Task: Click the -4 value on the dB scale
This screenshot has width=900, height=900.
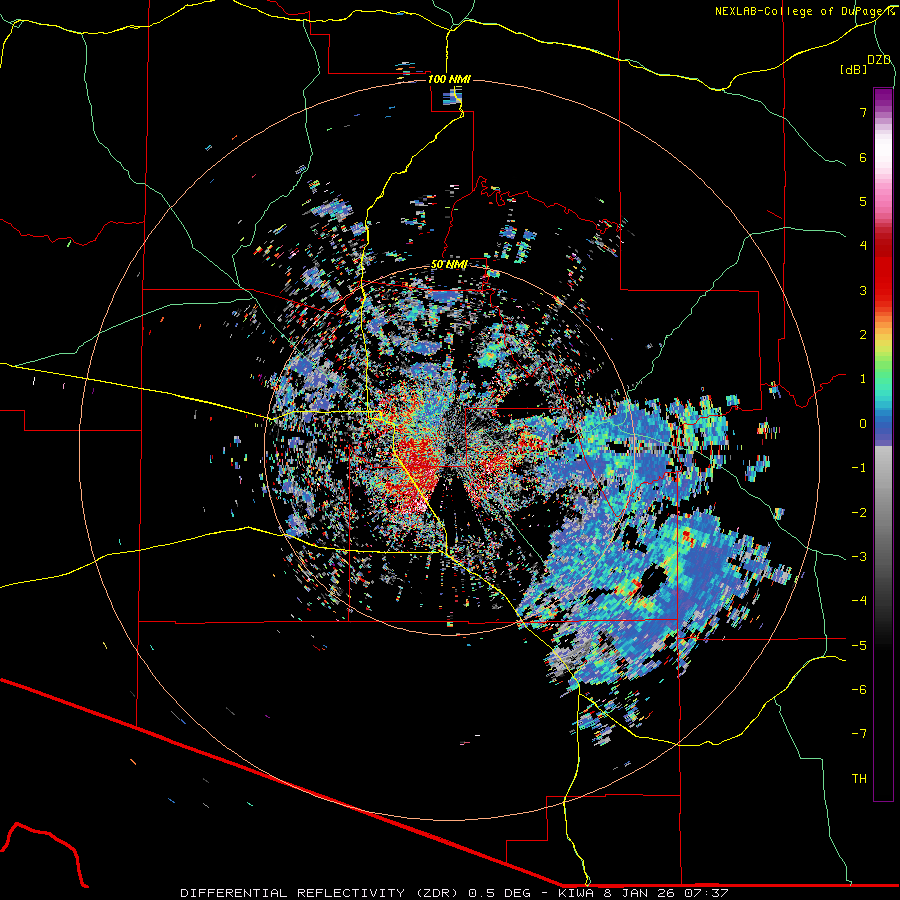Action: (859, 601)
